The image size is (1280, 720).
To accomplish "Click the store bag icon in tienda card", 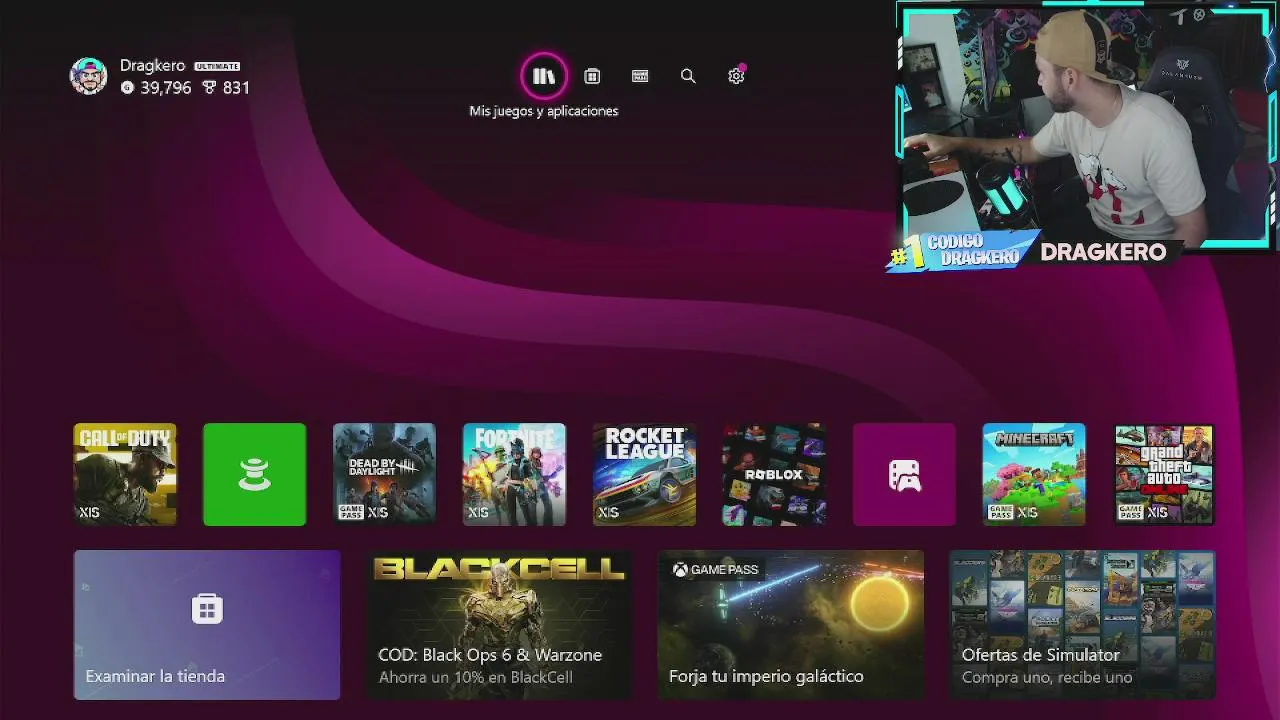I will (207, 608).
